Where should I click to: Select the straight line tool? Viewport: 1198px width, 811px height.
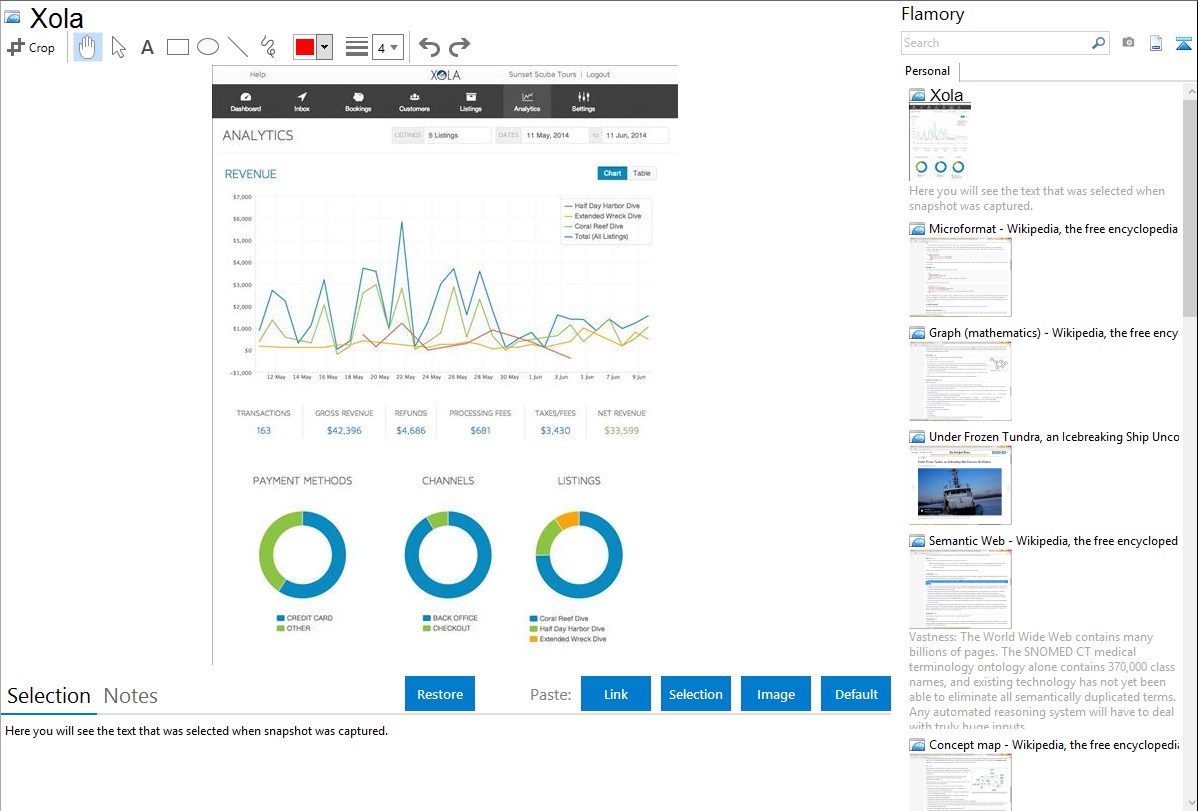[238, 47]
